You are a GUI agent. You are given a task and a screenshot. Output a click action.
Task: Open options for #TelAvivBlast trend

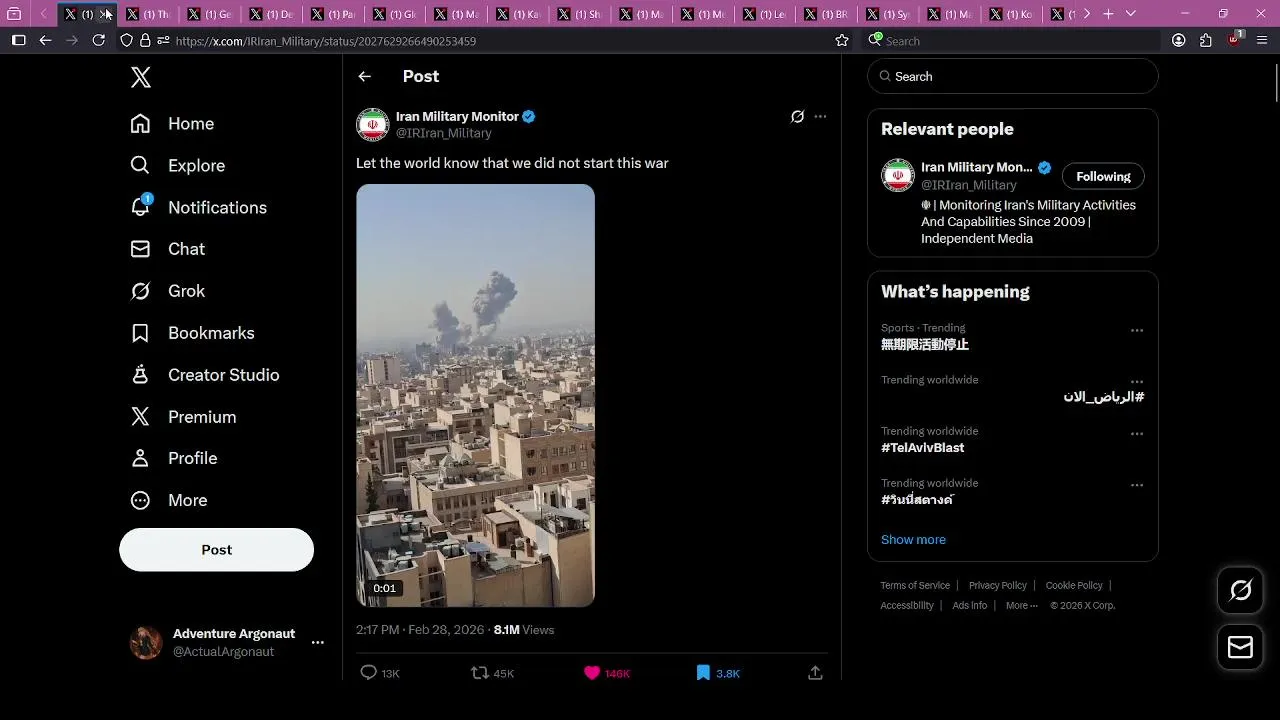(x=1137, y=434)
